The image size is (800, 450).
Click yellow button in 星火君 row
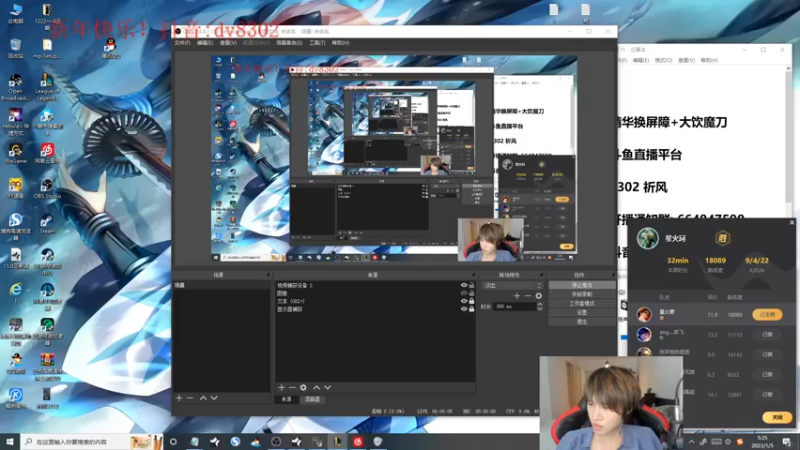click(767, 314)
